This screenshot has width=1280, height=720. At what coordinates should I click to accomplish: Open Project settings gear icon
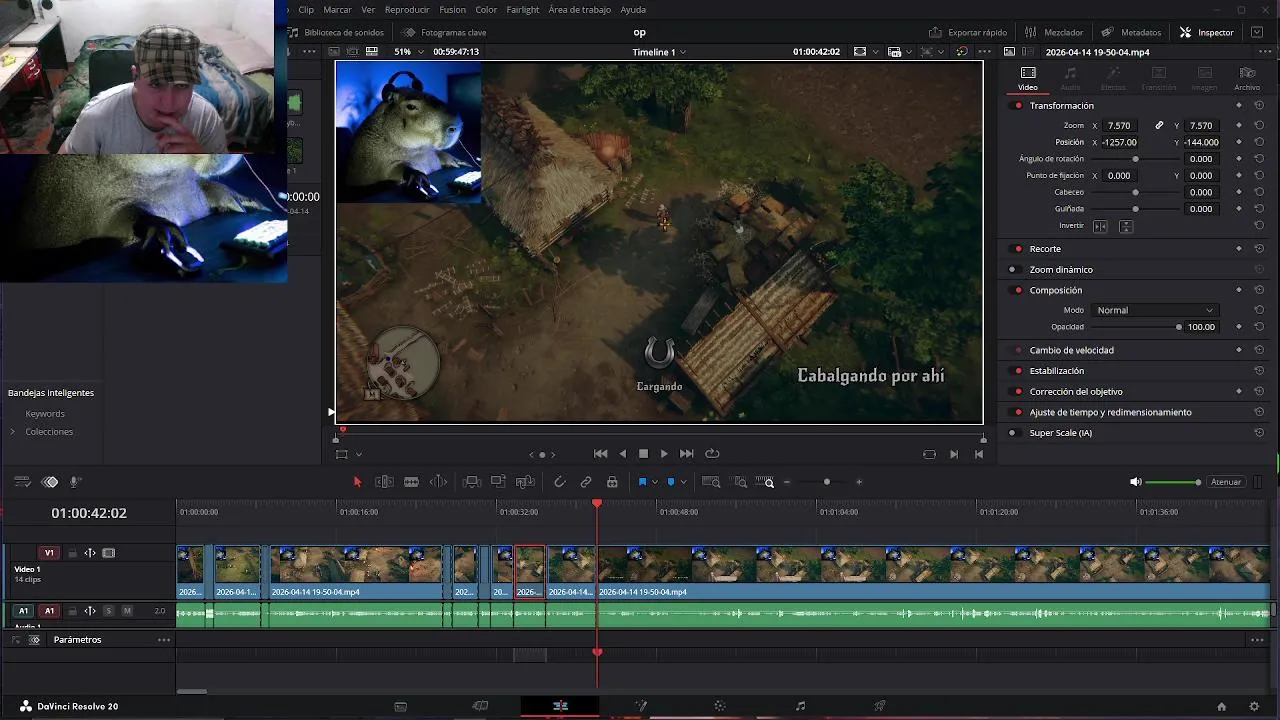point(1254,706)
